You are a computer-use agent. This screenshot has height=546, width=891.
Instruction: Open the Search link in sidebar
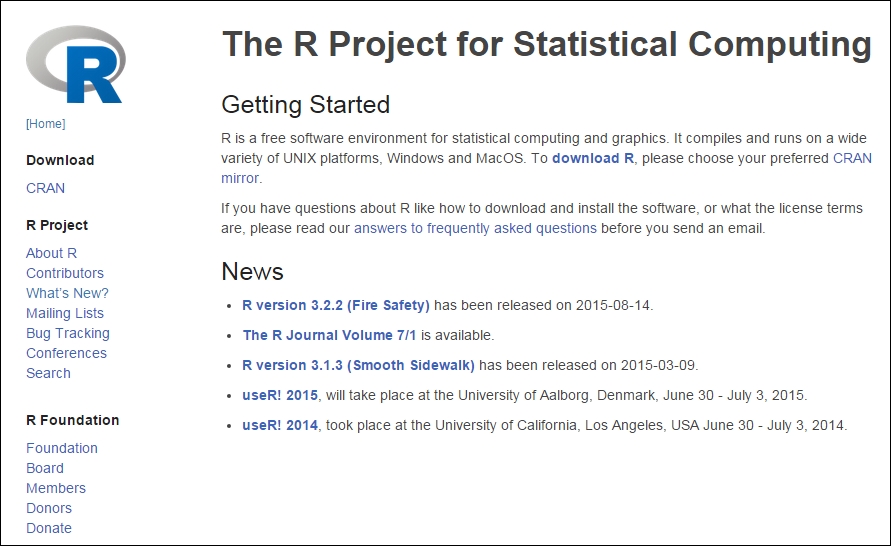48,373
